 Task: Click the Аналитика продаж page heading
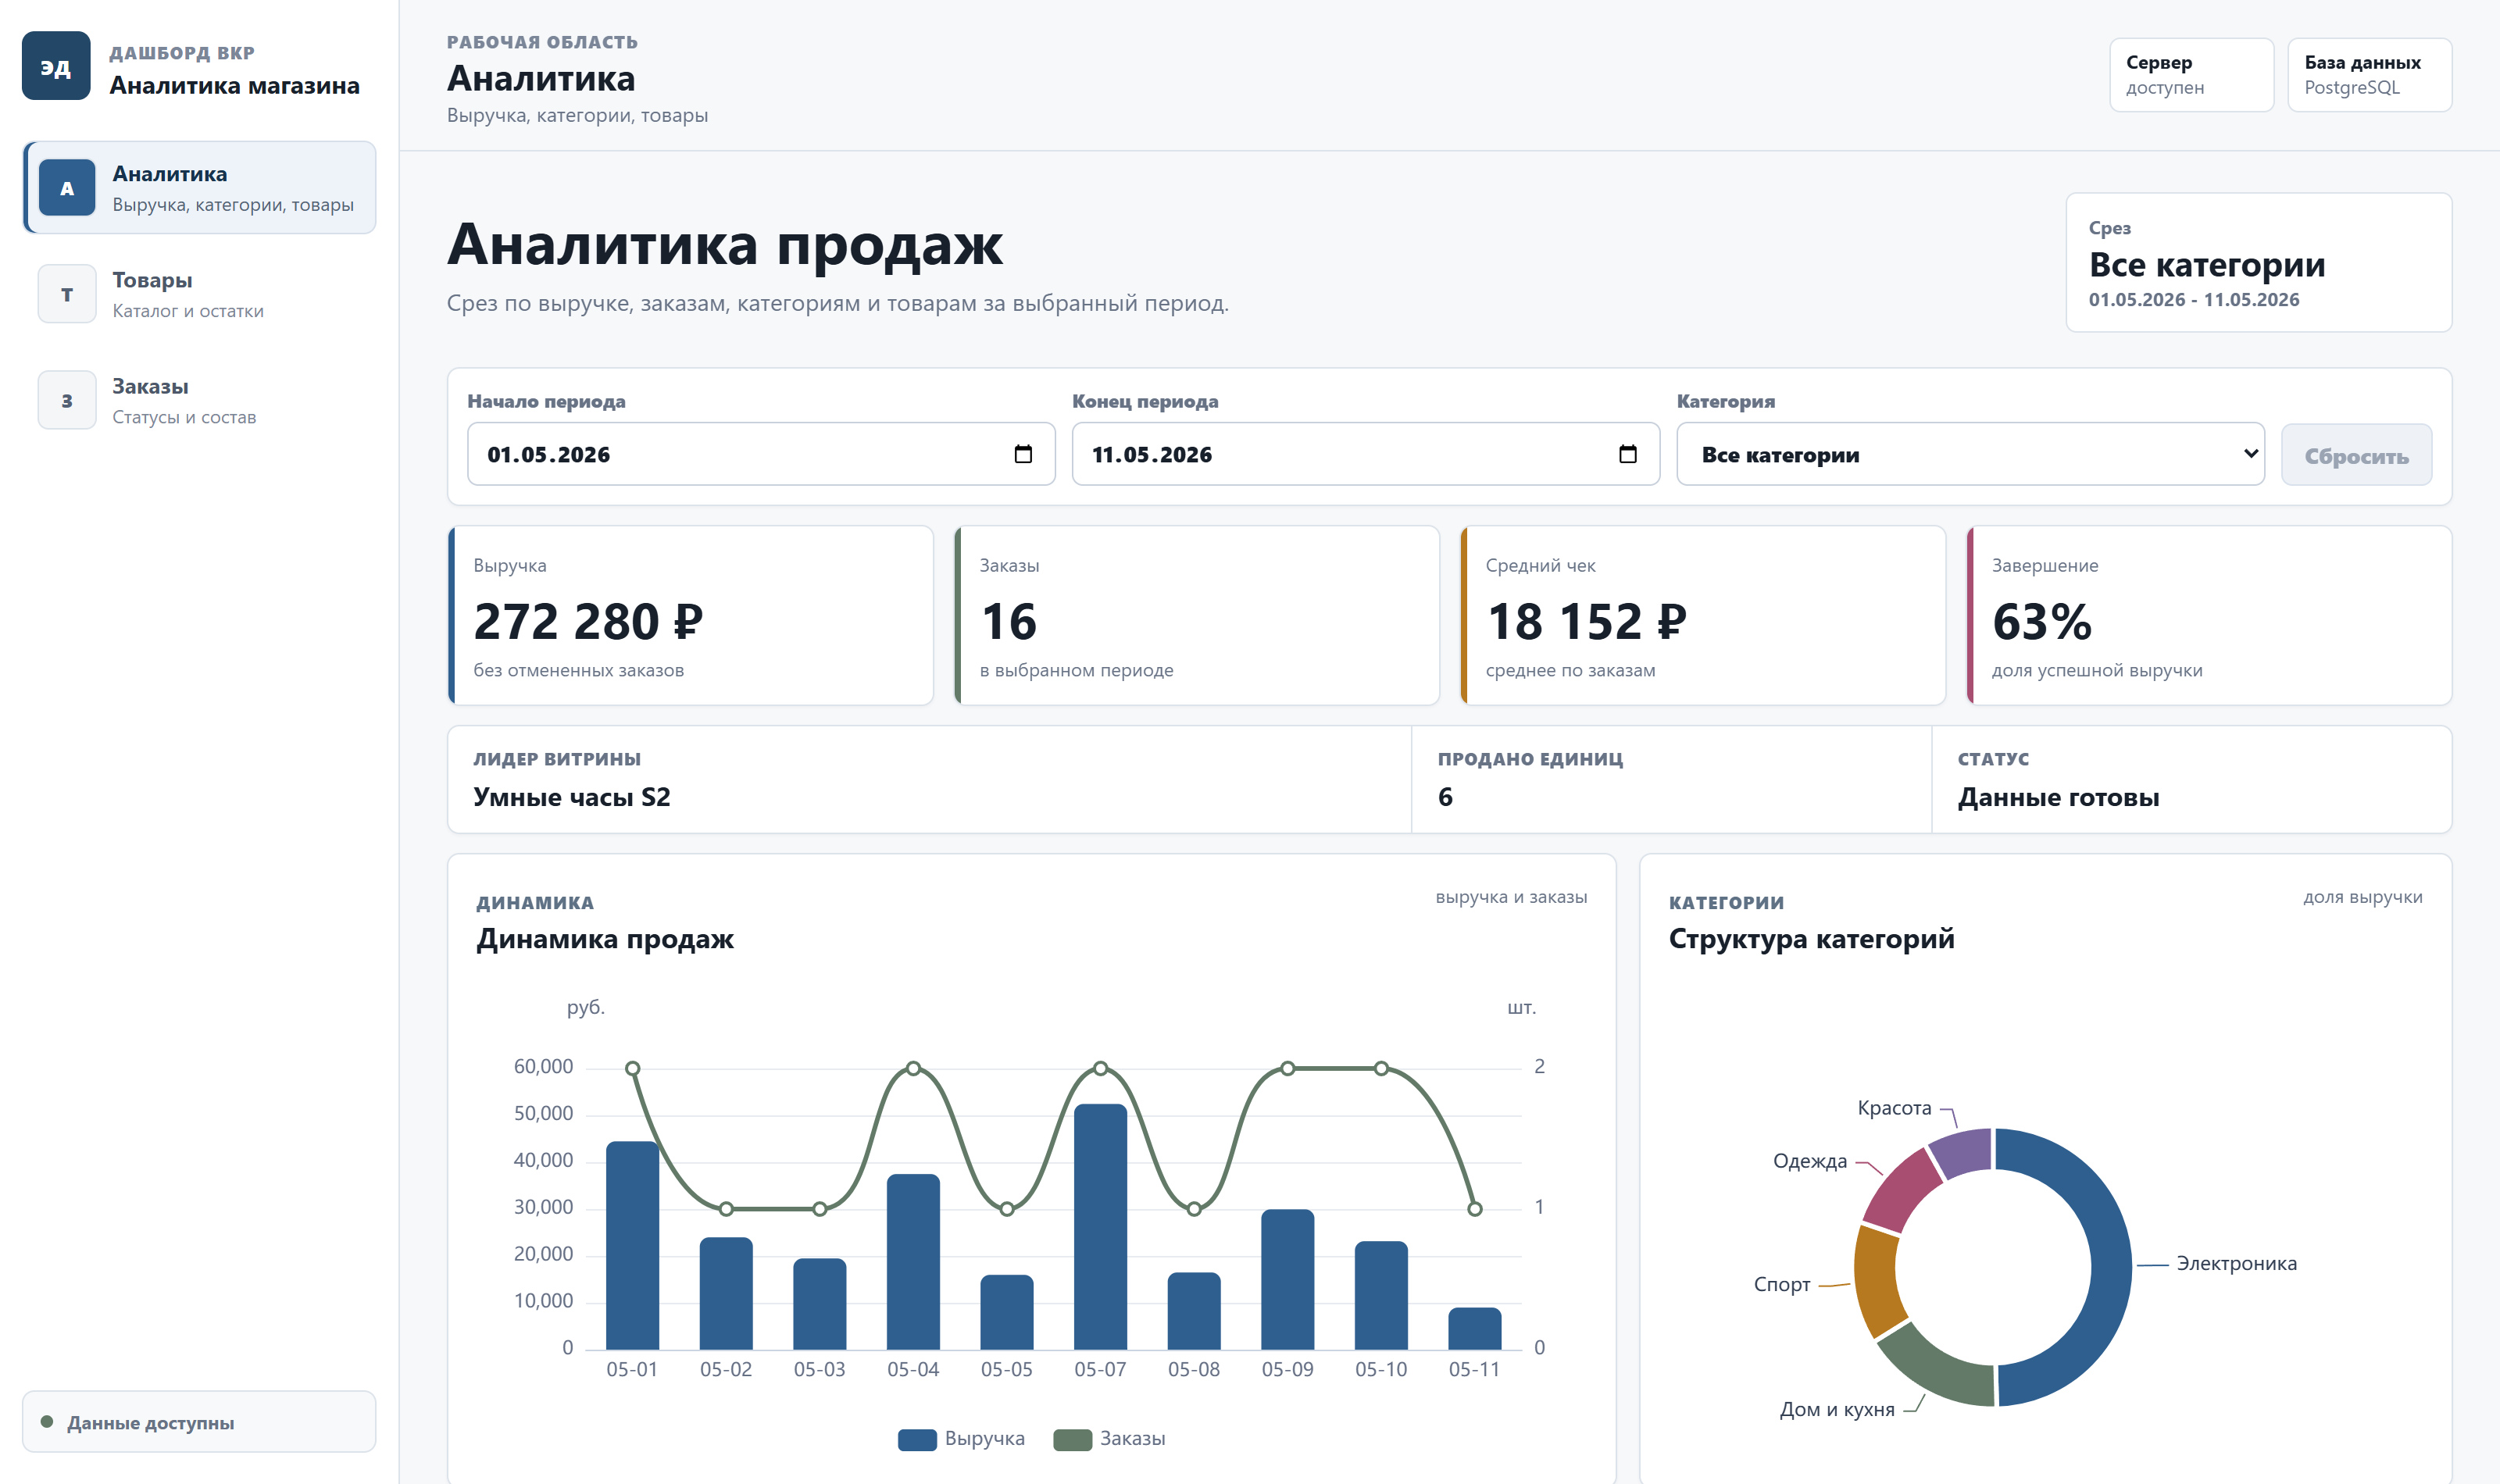724,244
